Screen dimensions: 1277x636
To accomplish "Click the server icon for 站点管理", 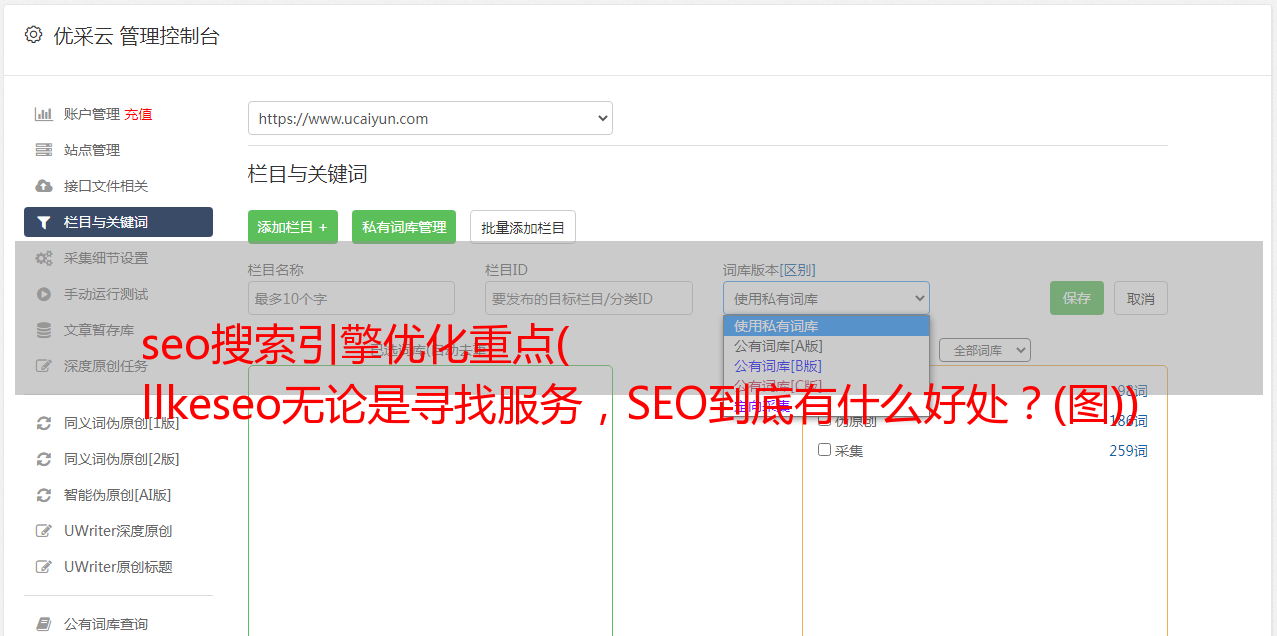I will click(x=44, y=150).
